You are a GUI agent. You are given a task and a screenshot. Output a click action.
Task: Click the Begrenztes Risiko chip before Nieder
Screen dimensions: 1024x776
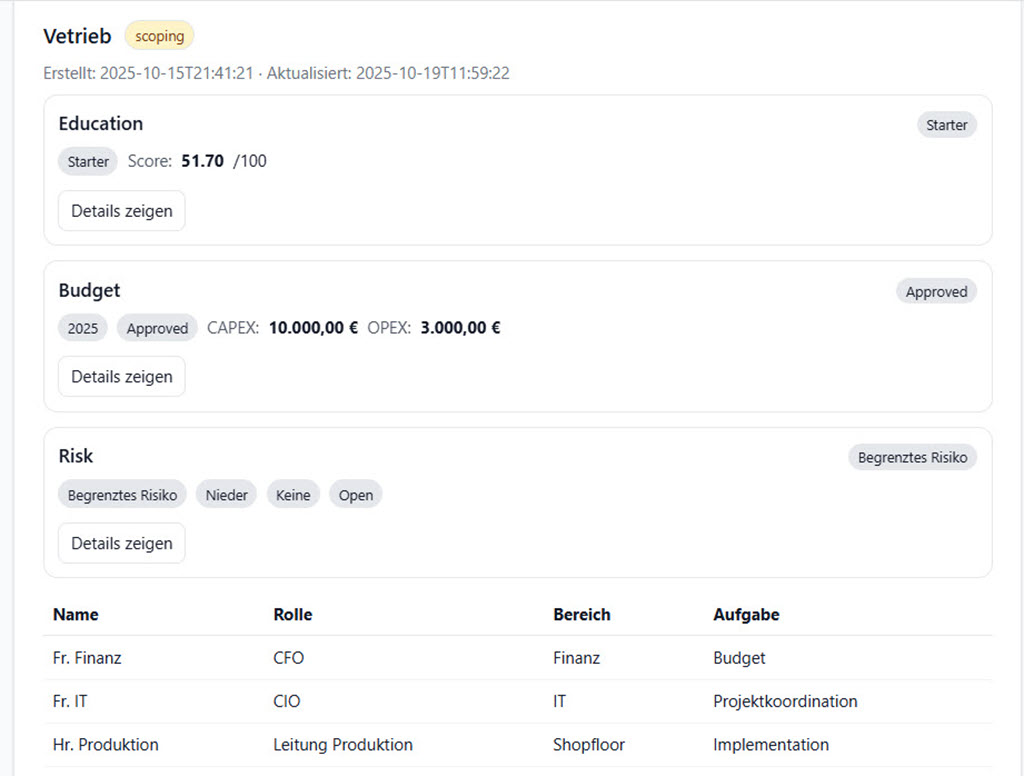(122, 495)
